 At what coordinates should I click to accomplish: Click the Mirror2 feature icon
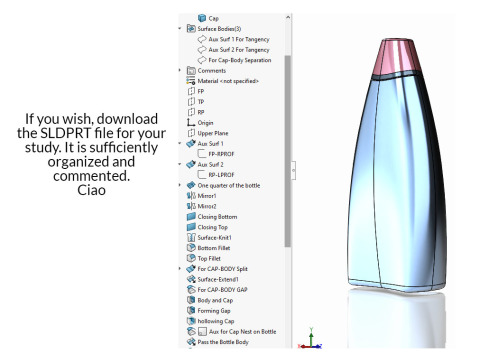pos(191,206)
